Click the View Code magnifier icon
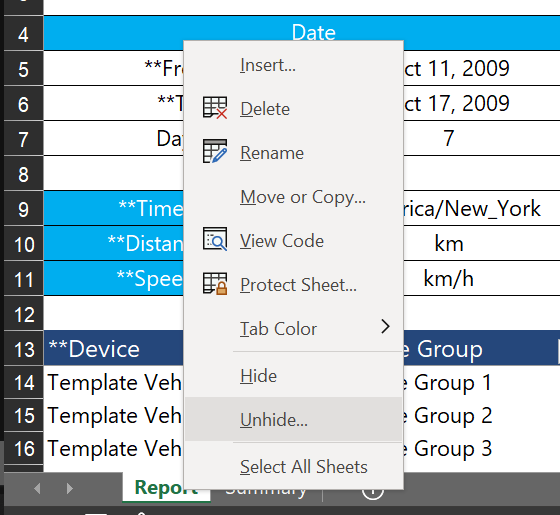The image size is (560, 515). (215, 239)
